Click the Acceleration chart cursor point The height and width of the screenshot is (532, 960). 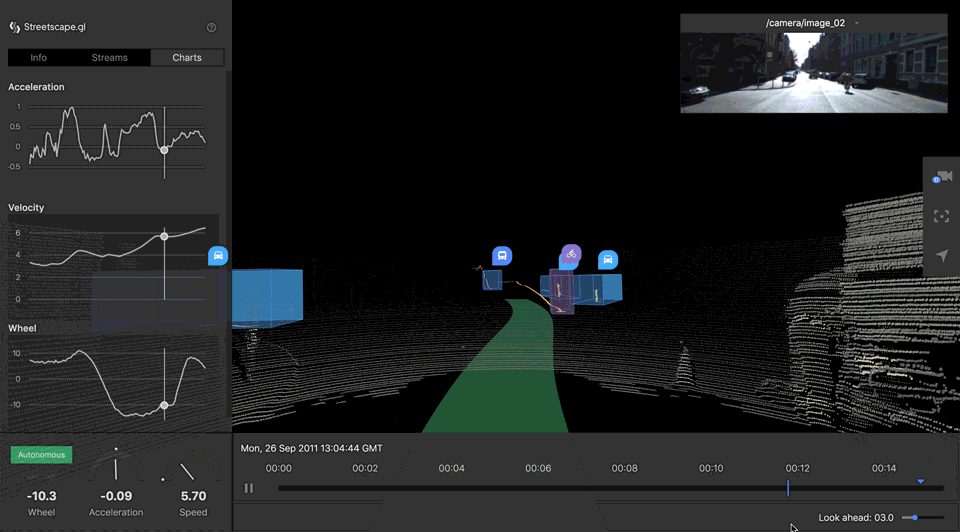[x=164, y=150]
